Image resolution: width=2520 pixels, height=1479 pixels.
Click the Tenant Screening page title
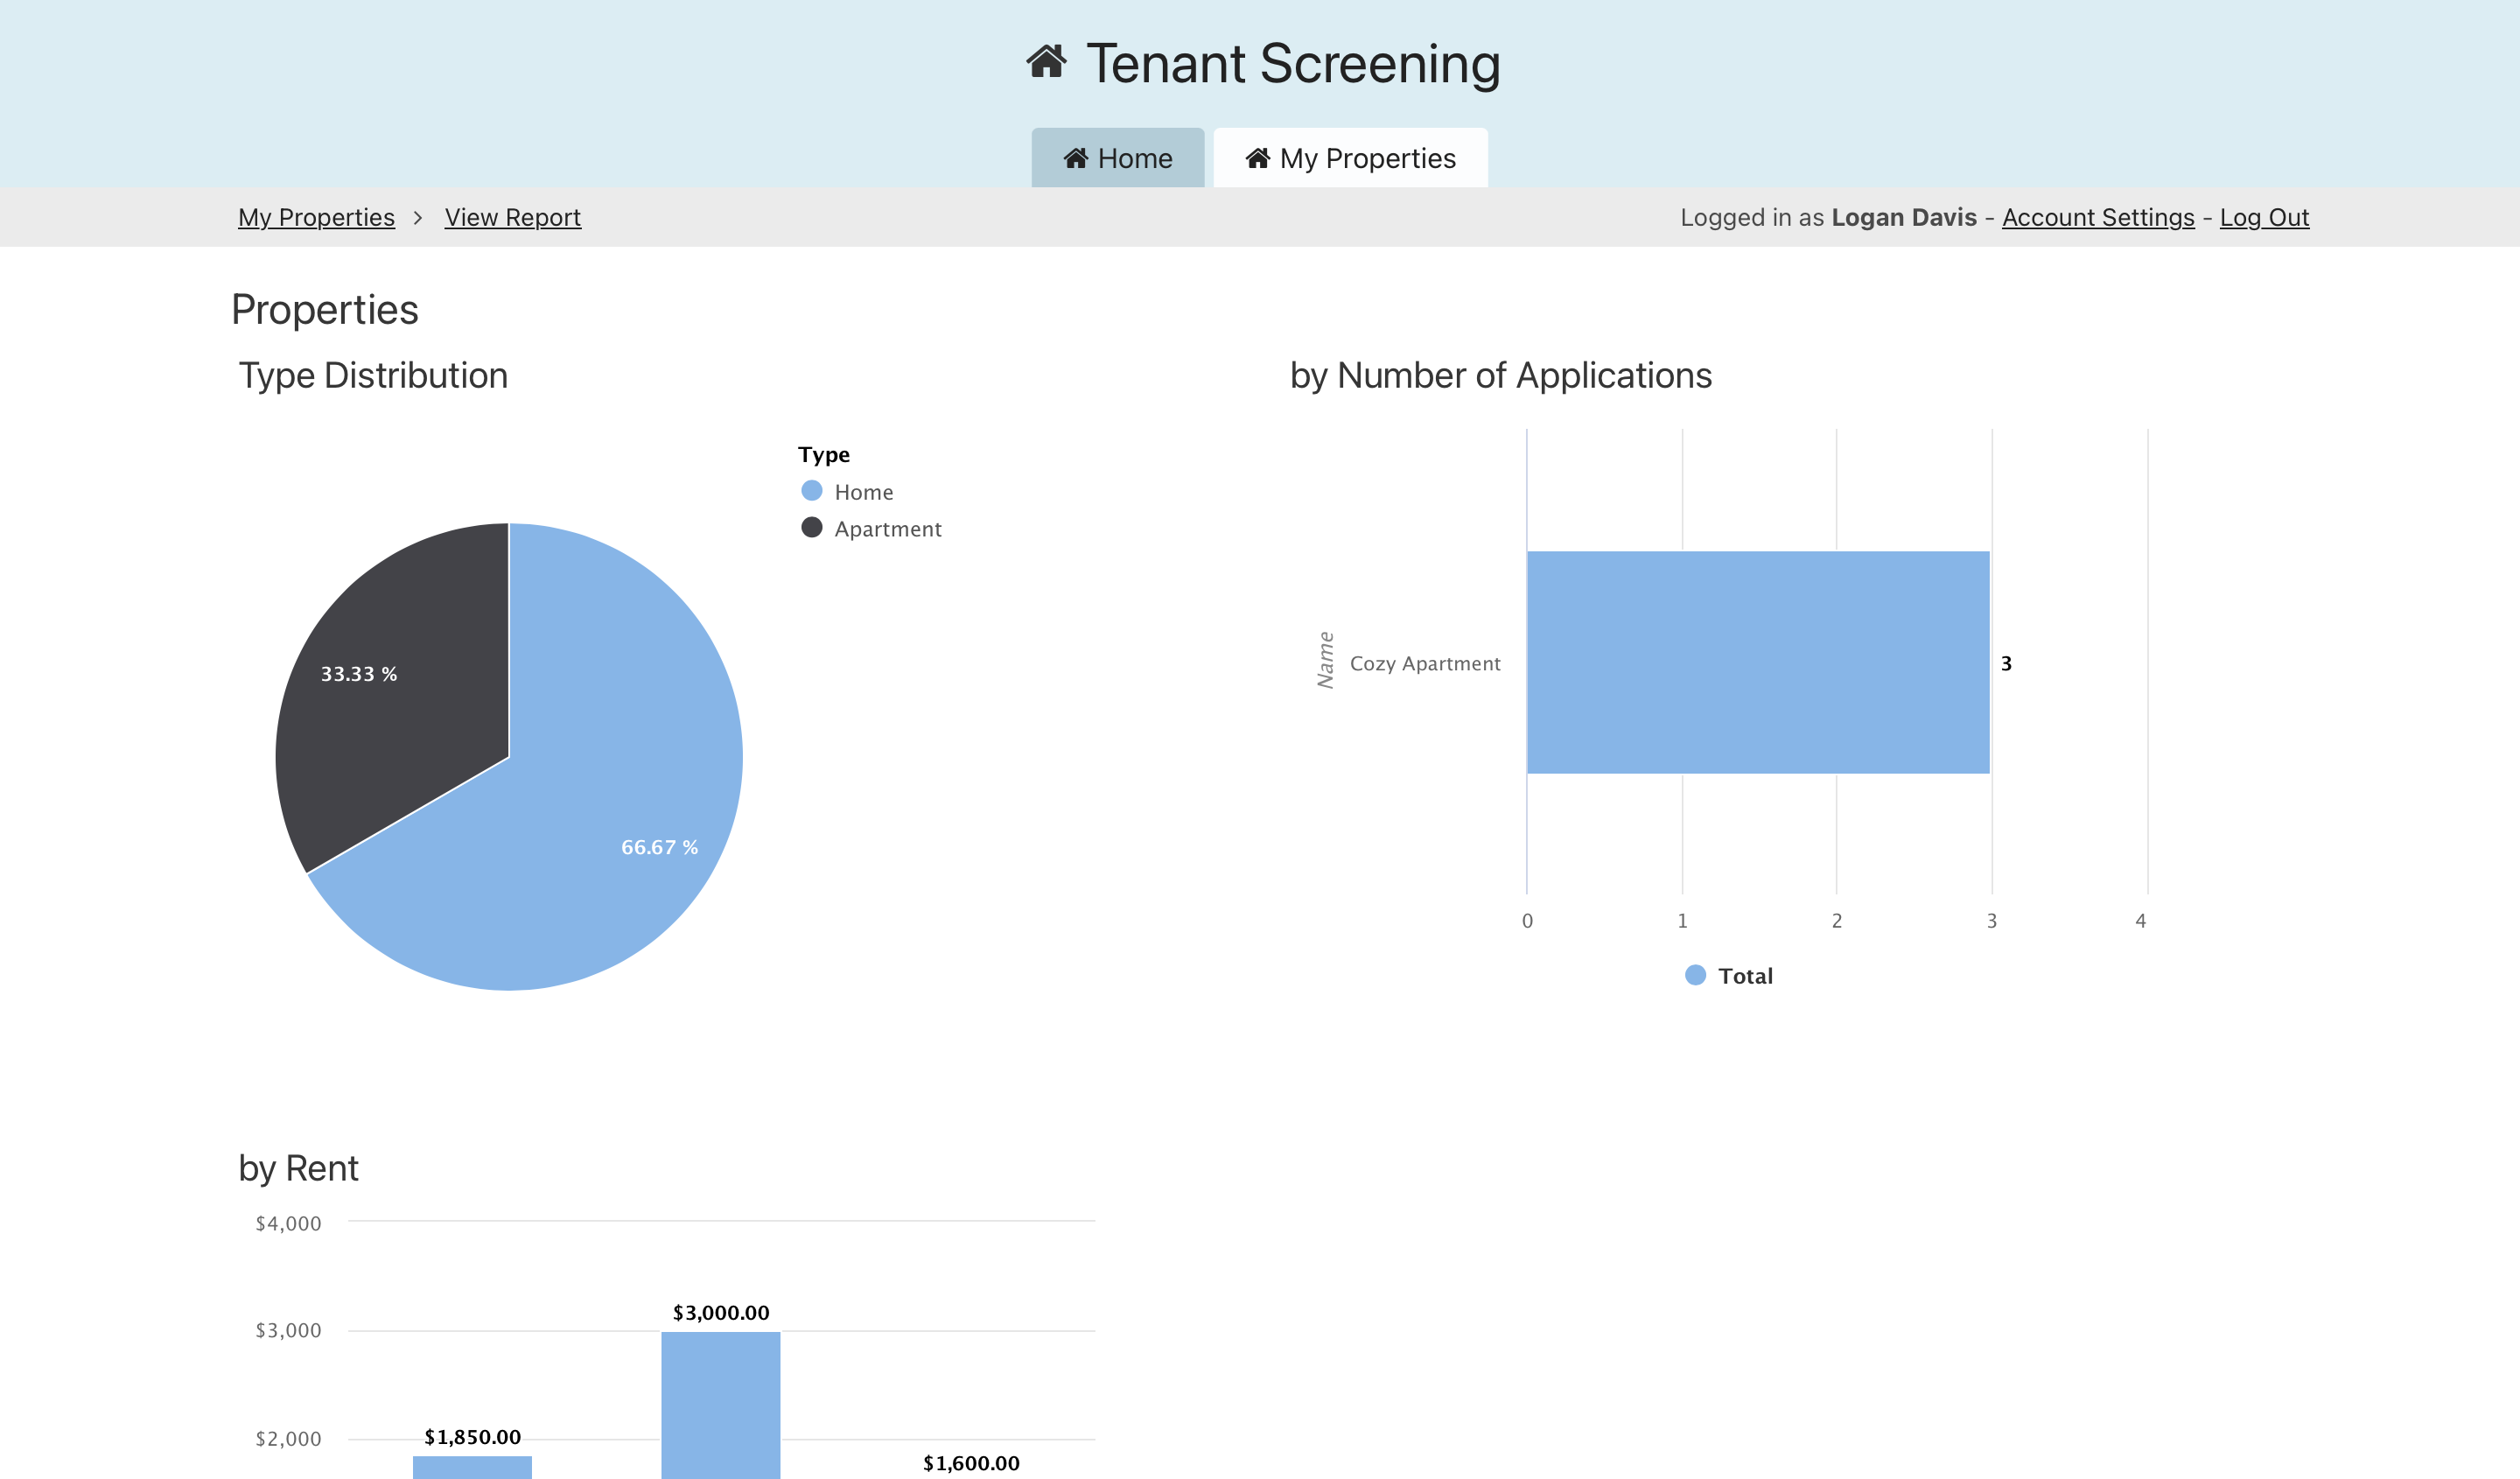pyautogui.click(x=1292, y=64)
